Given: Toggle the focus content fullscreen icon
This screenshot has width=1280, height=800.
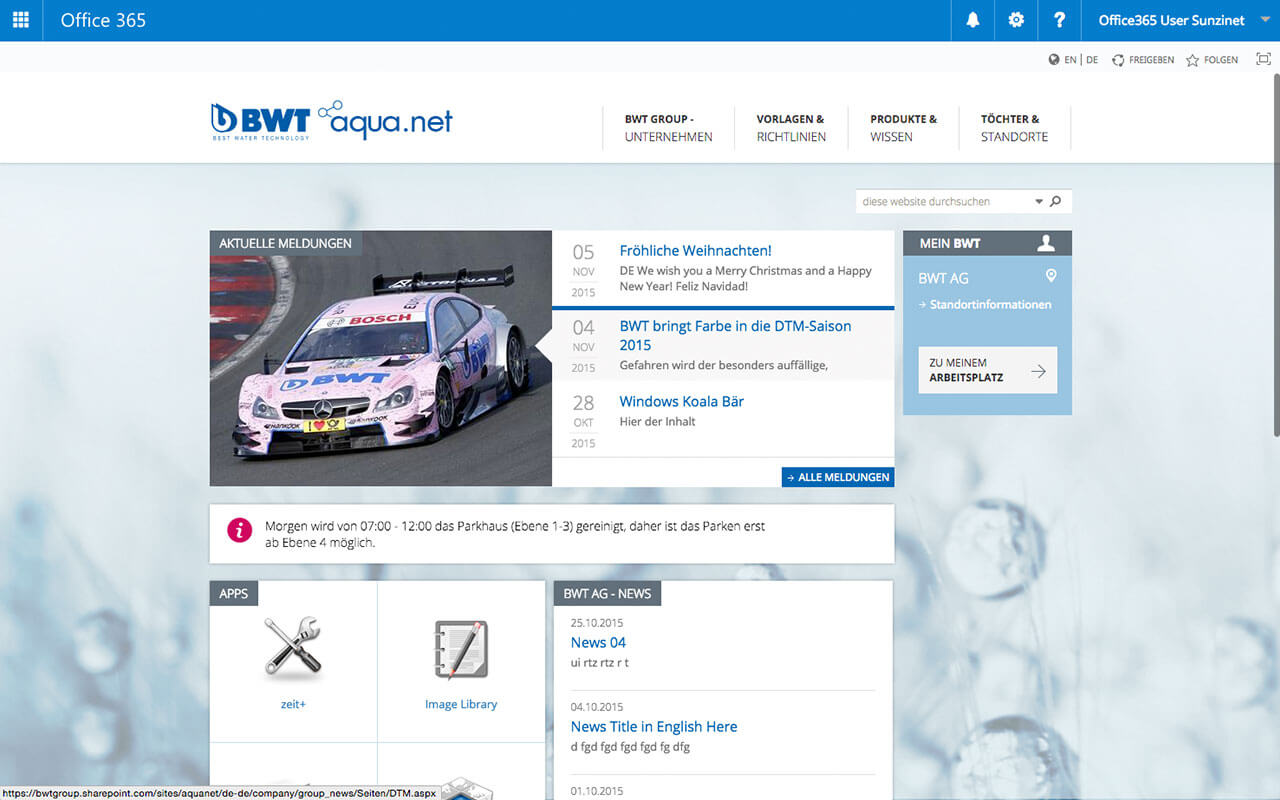Looking at the screenshot, I should 1263,60.
